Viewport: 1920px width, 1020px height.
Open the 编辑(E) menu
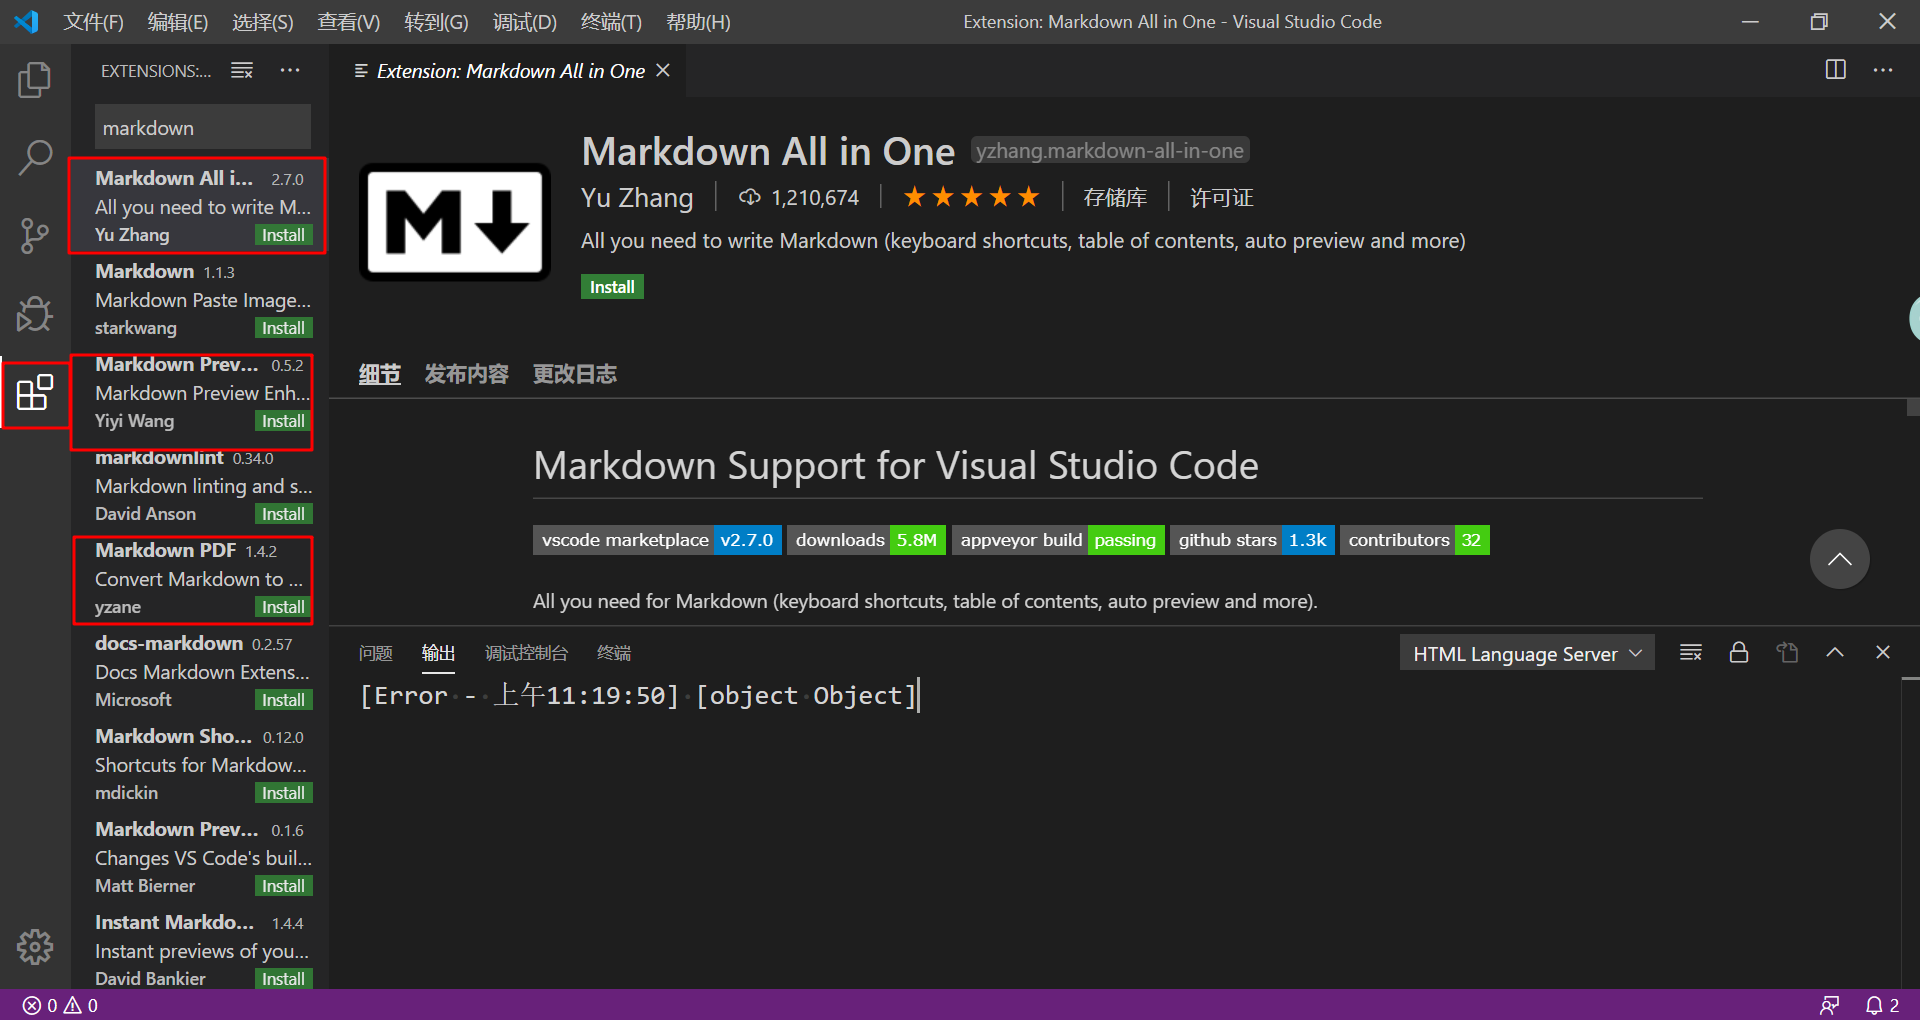pyautogui.click(x=178, y=22)
